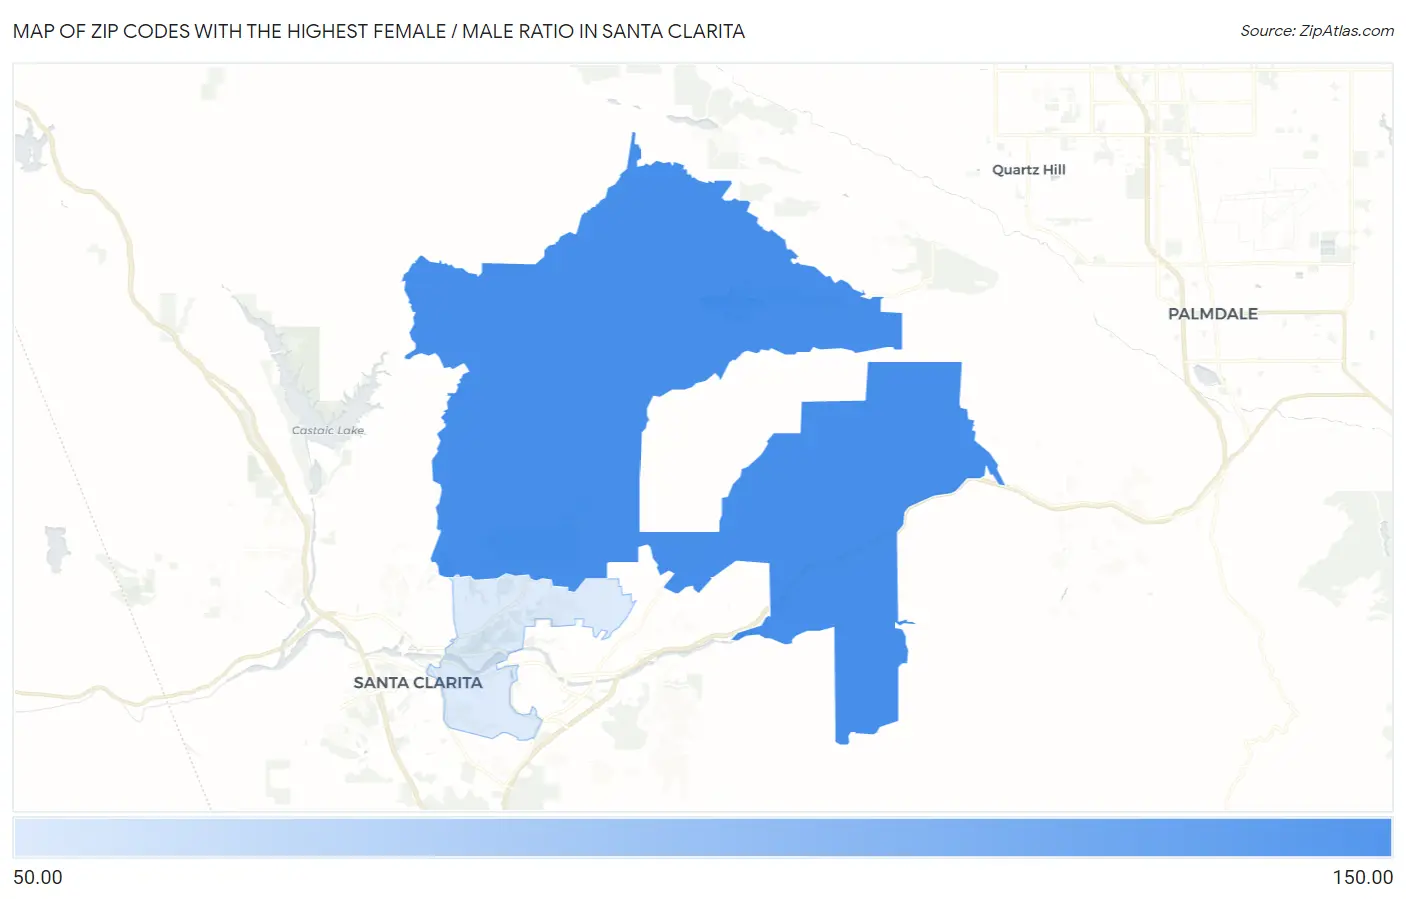Click the SANTA CLARITA city label
Screen dimensions: 1406x899
coord(418,683)
